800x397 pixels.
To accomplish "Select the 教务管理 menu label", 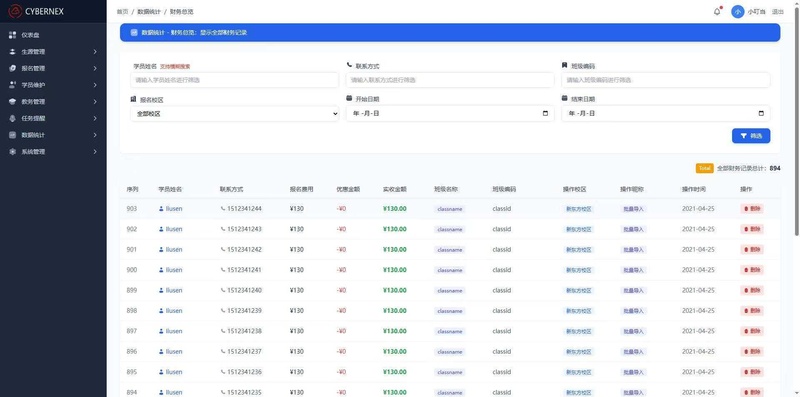I will point(33,102).
